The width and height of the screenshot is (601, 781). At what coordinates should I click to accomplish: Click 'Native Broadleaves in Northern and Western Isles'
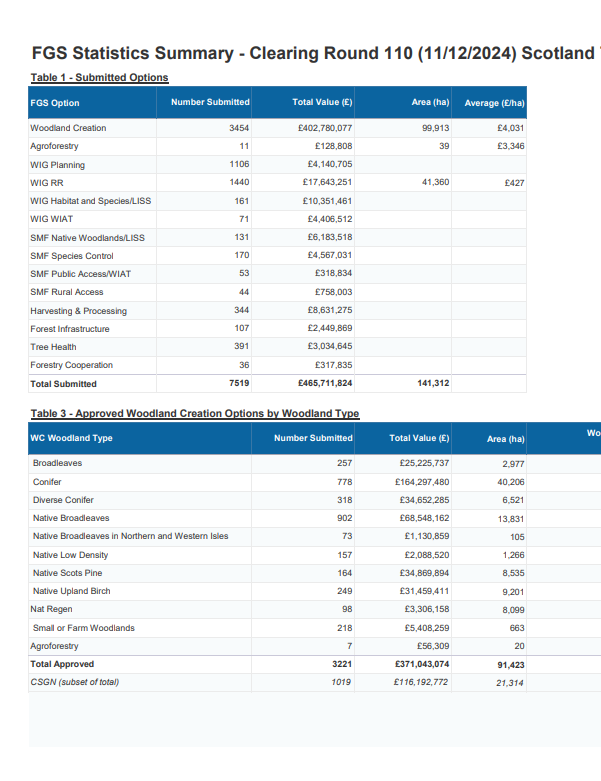click(x=130, y=536)
